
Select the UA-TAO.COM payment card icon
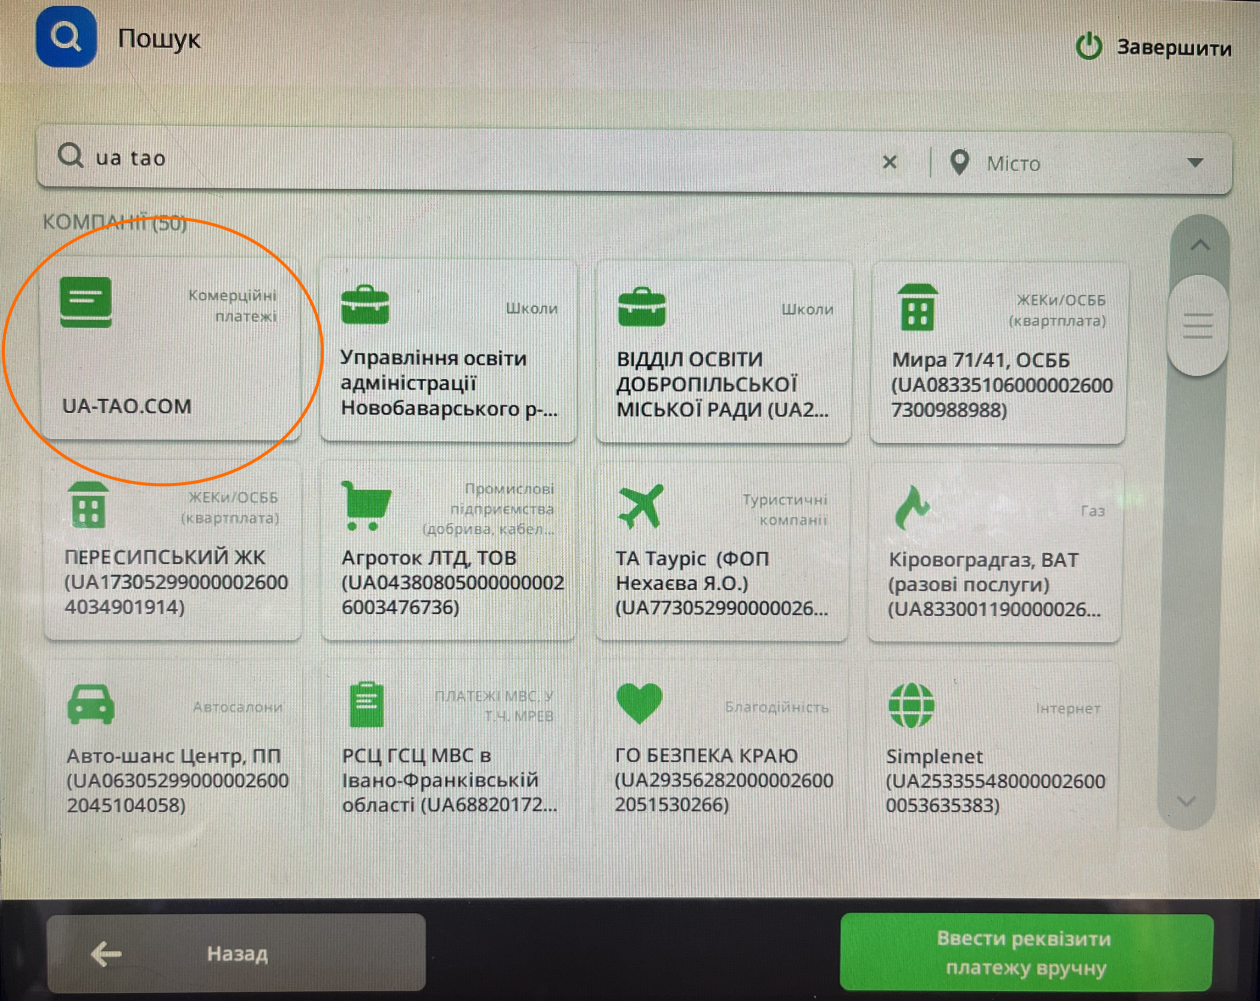[86, 302]
